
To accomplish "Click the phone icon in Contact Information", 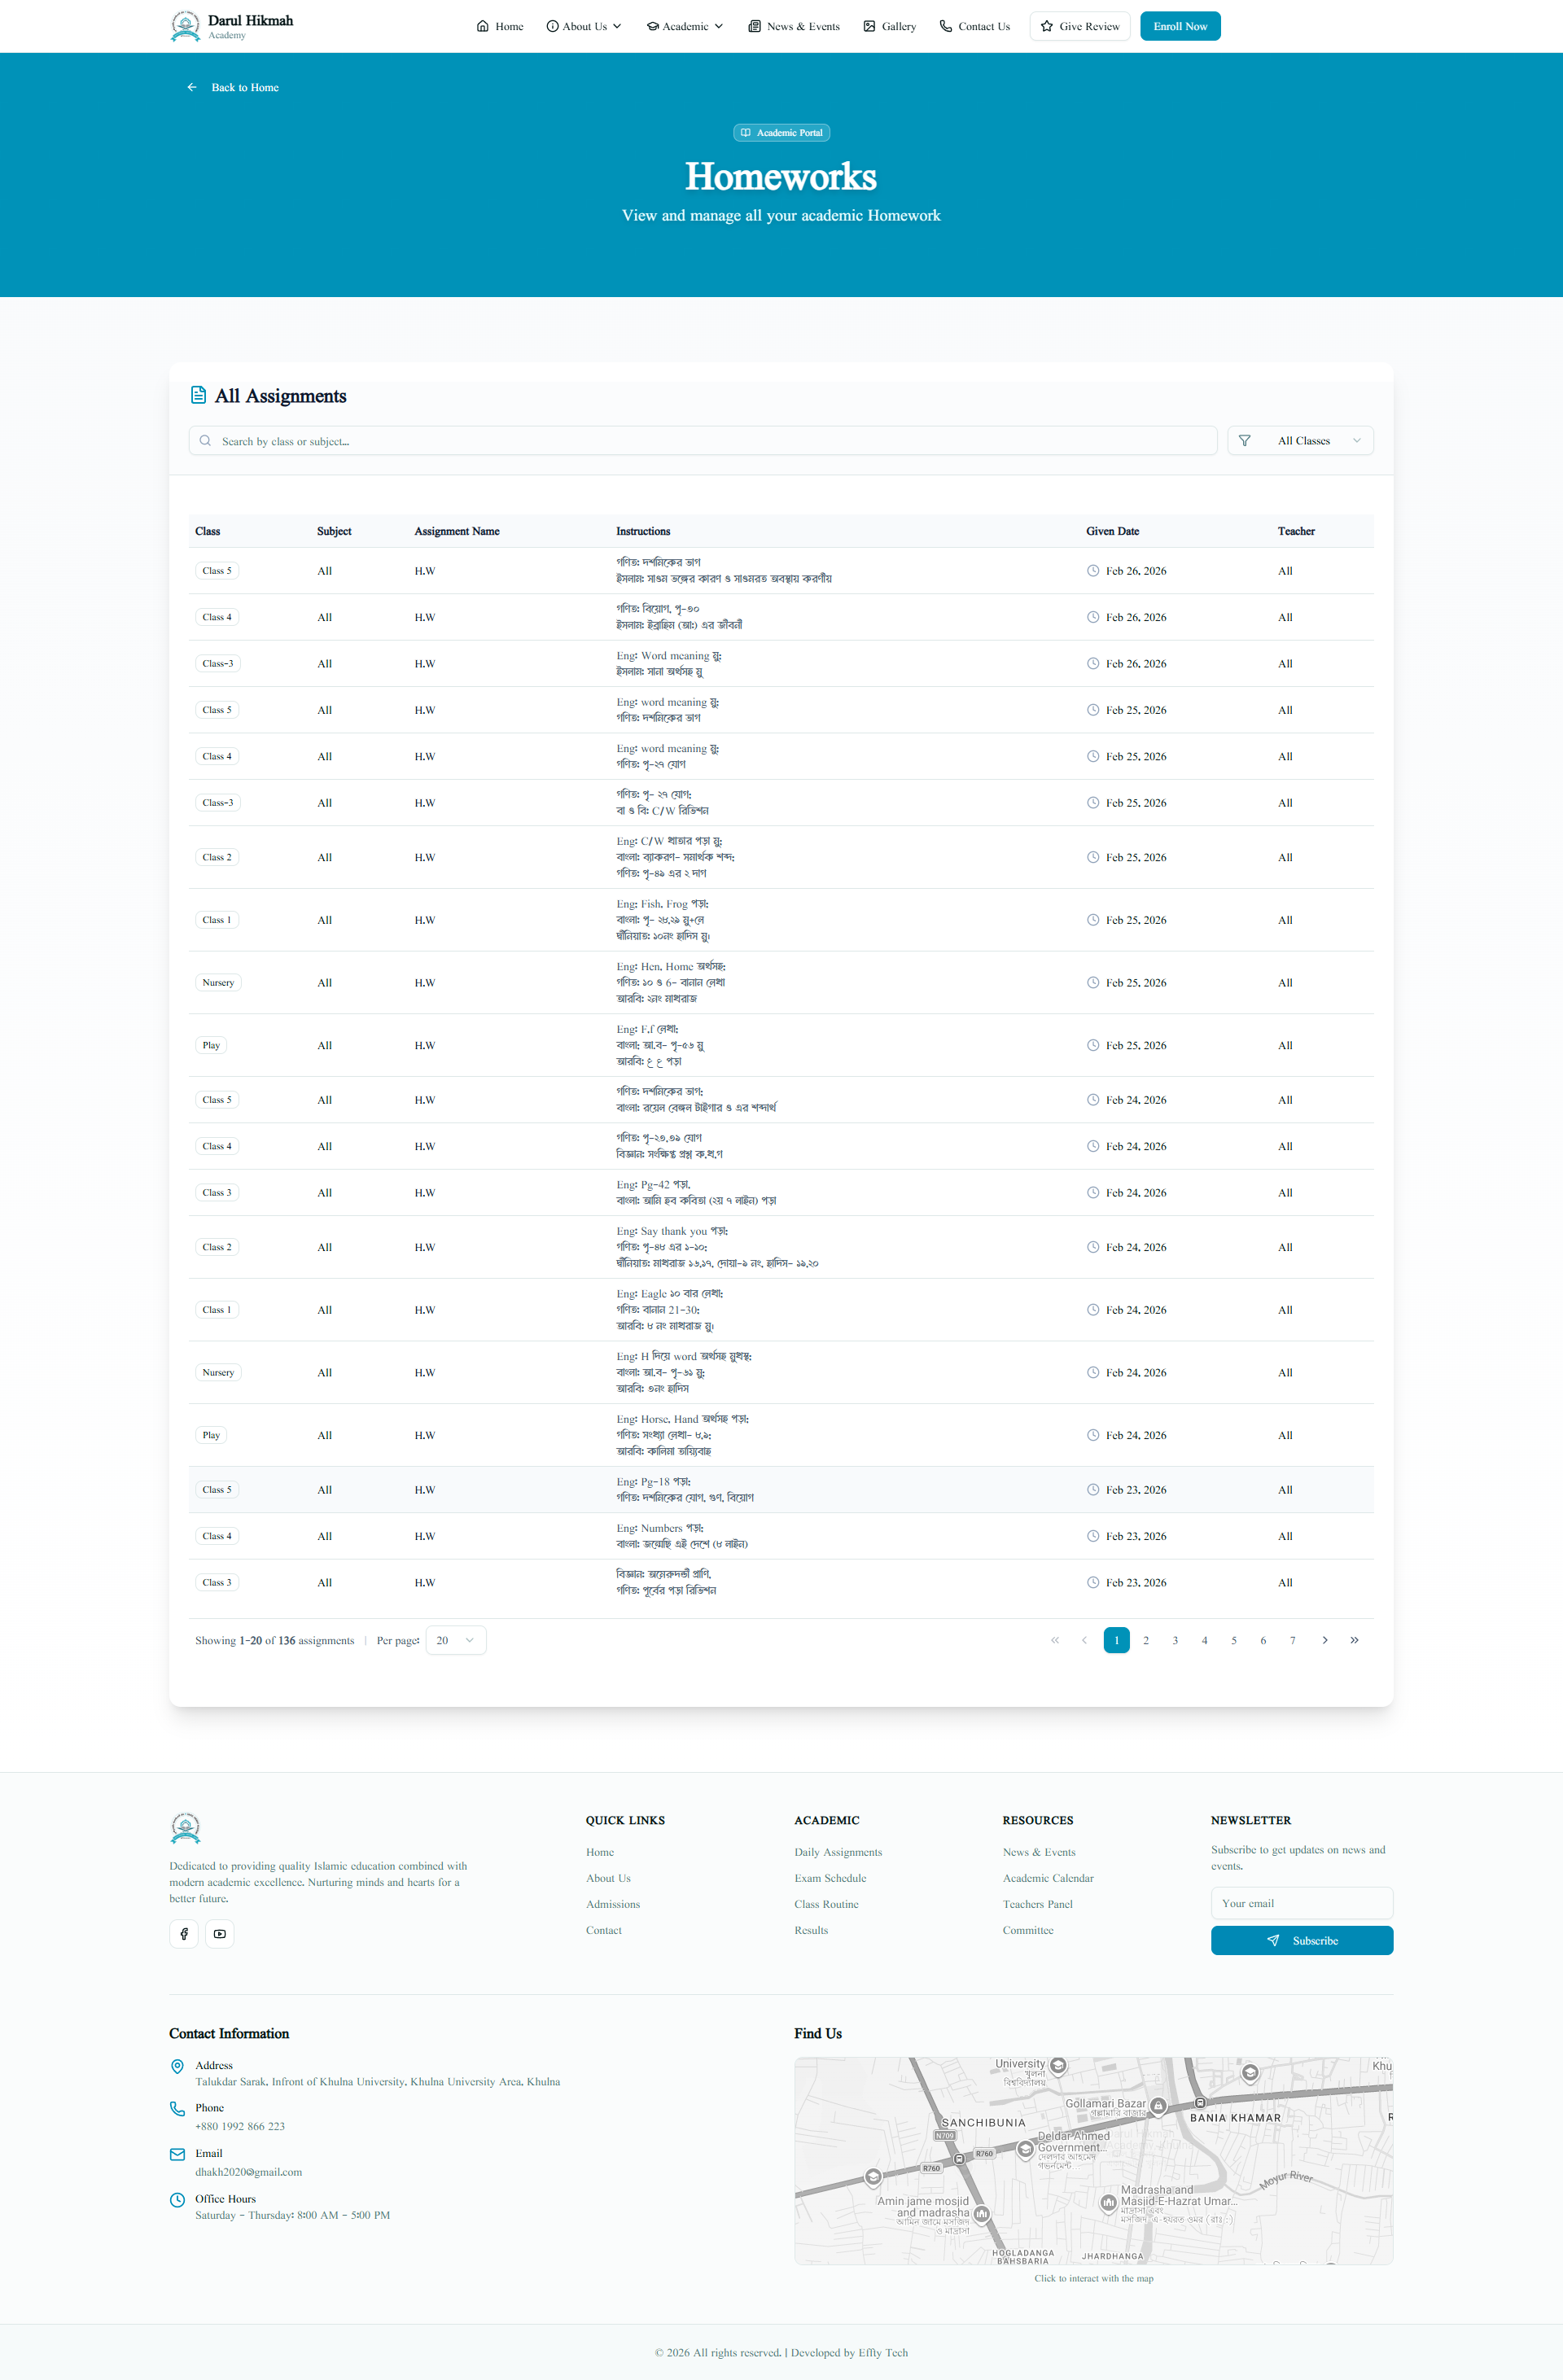I will point(177,2108).
